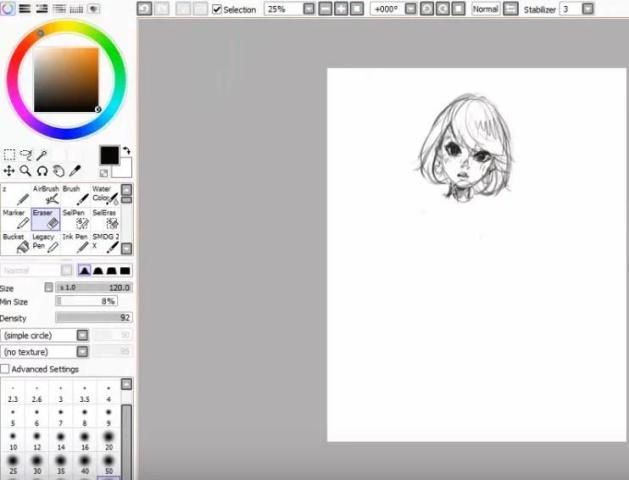
Task: Click the undo button in top toolbar
Action: 145,9
